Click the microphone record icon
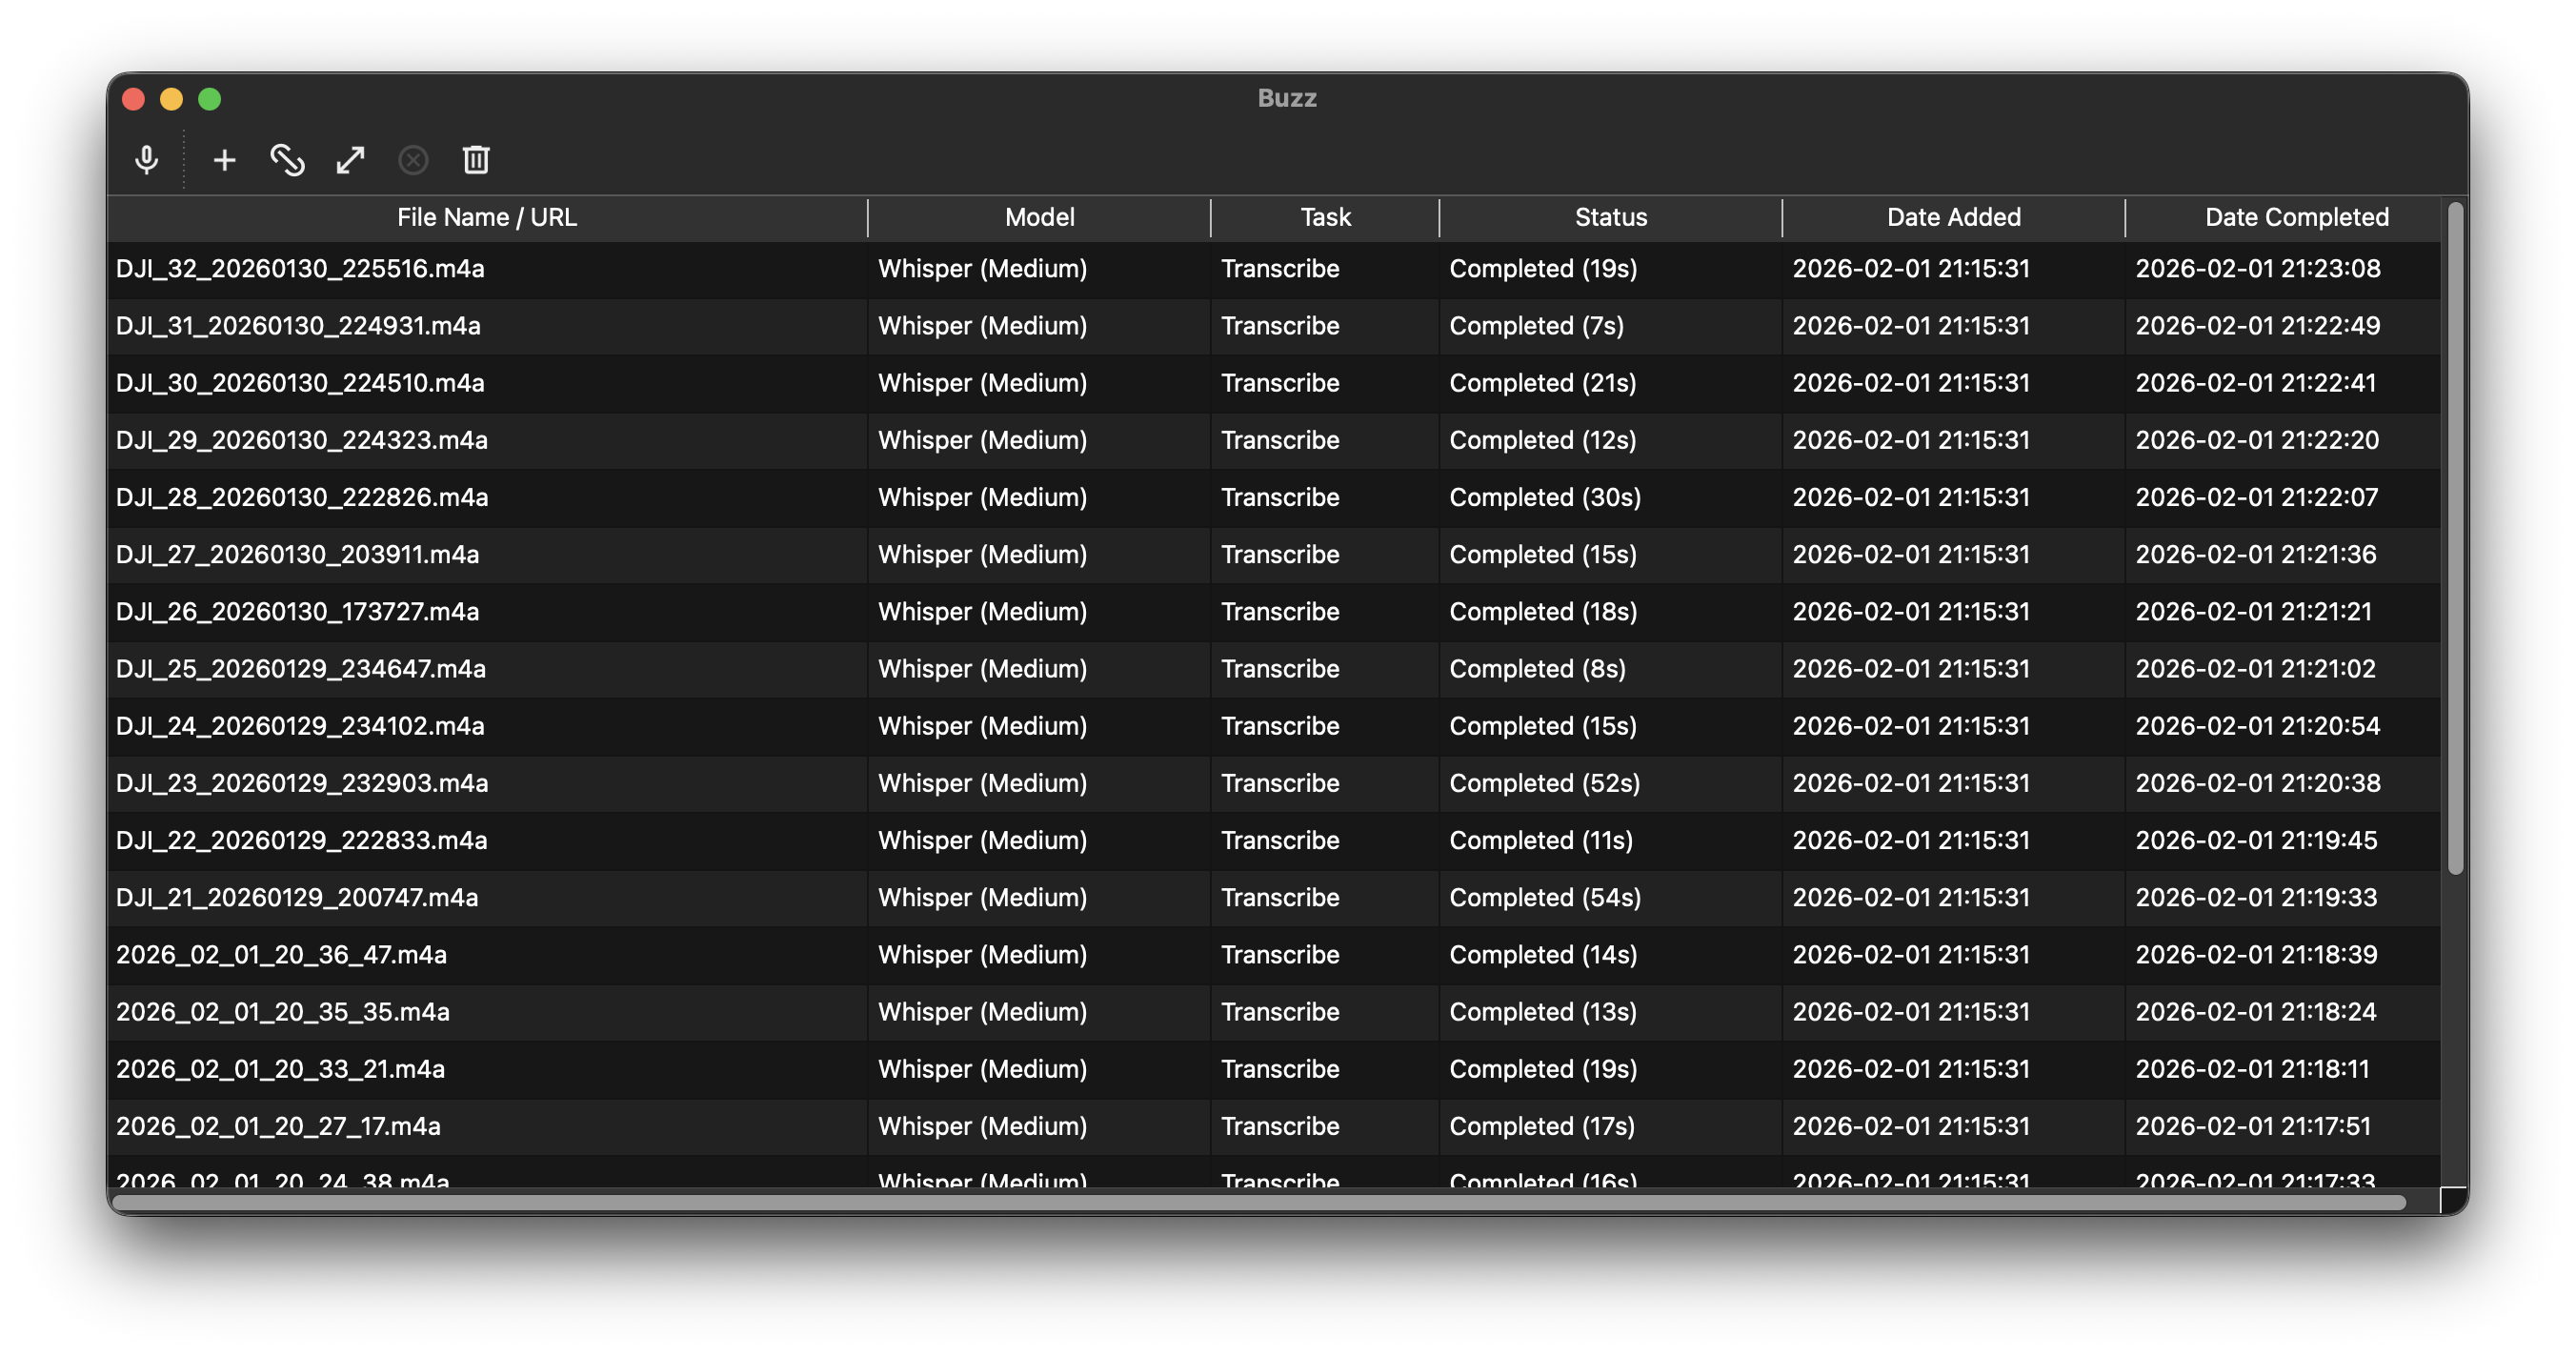The height and width of the screenshot is (1357, 2576). pyautogui.click(x=147, y=160)
